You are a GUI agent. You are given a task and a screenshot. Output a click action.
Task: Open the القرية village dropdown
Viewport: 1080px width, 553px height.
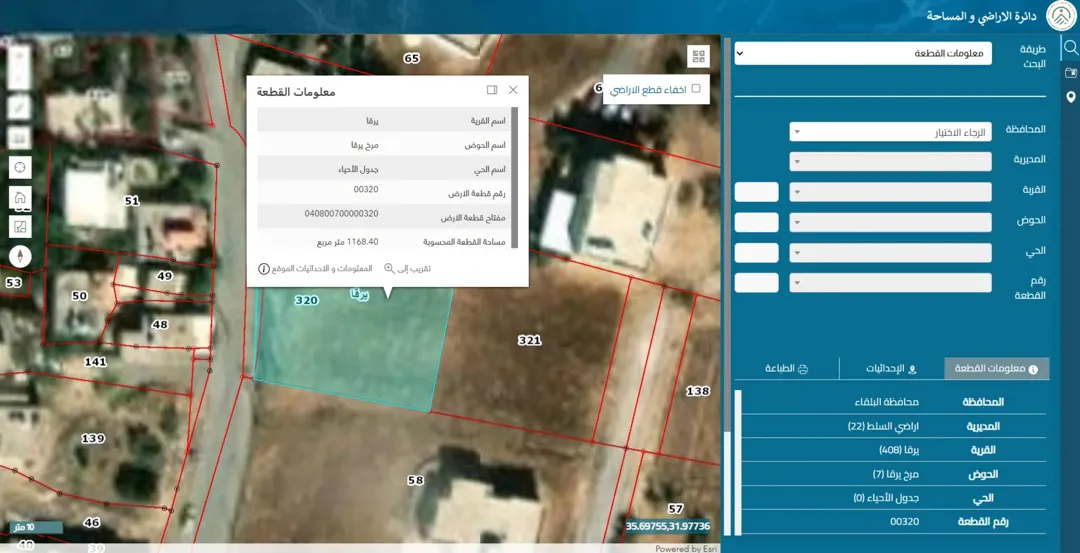coord(891,192)
